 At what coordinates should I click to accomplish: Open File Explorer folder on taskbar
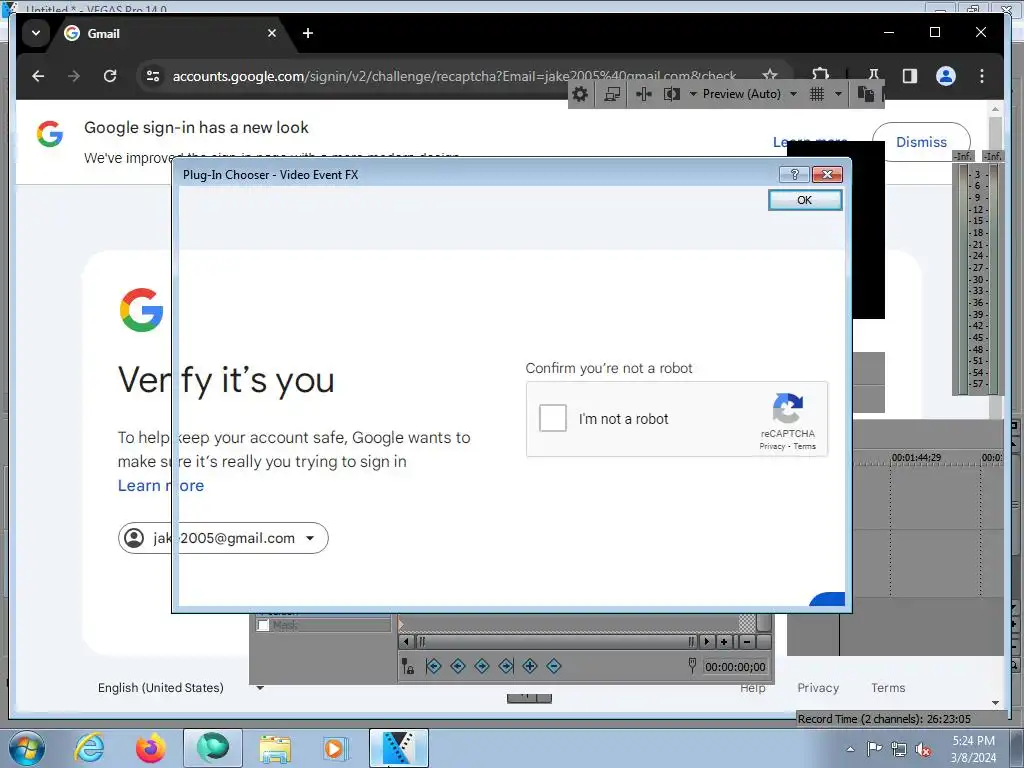pyautogui.click(x=275, y=748)
